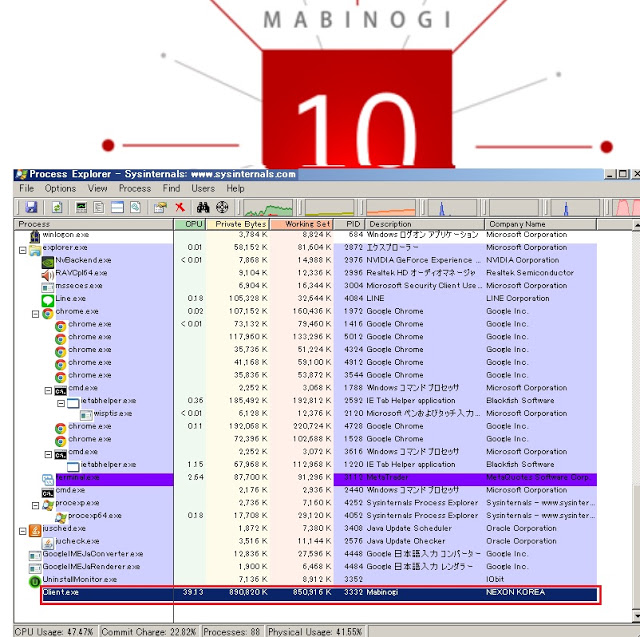Open the Find menu

[171, 188]
